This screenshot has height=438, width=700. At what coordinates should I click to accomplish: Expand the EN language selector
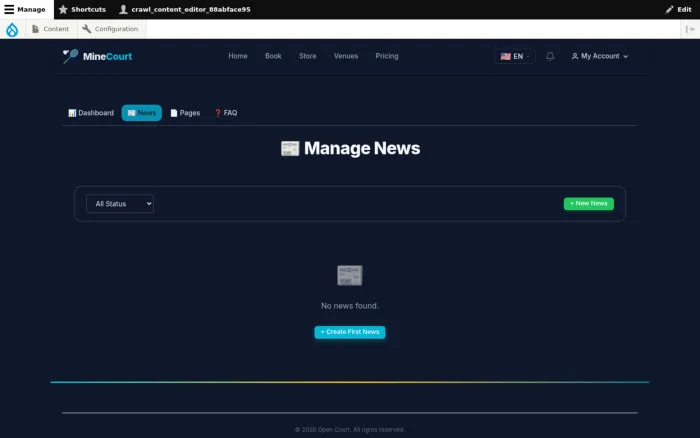coord(514,56)
